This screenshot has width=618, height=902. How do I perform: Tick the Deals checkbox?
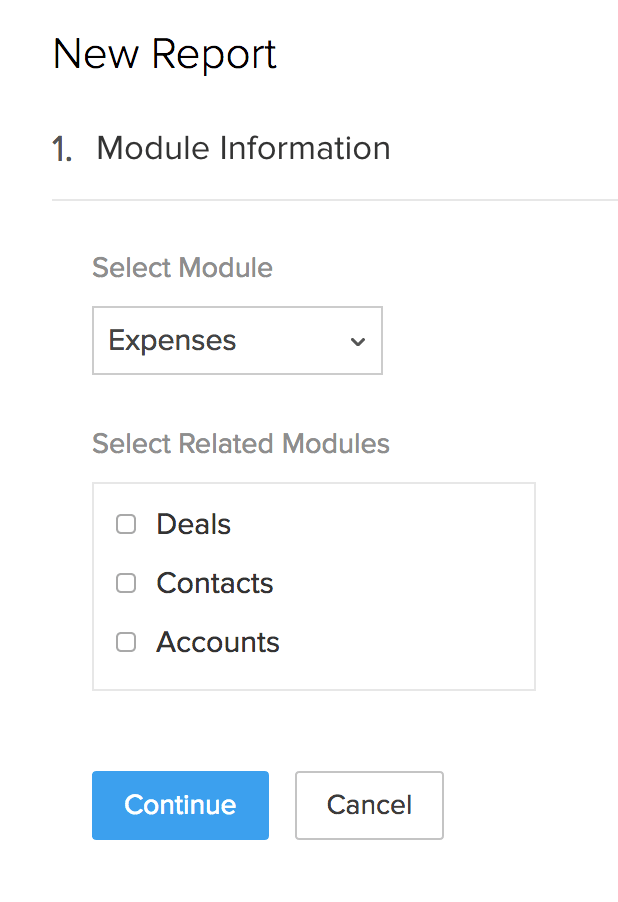click(x=126, y=524)
